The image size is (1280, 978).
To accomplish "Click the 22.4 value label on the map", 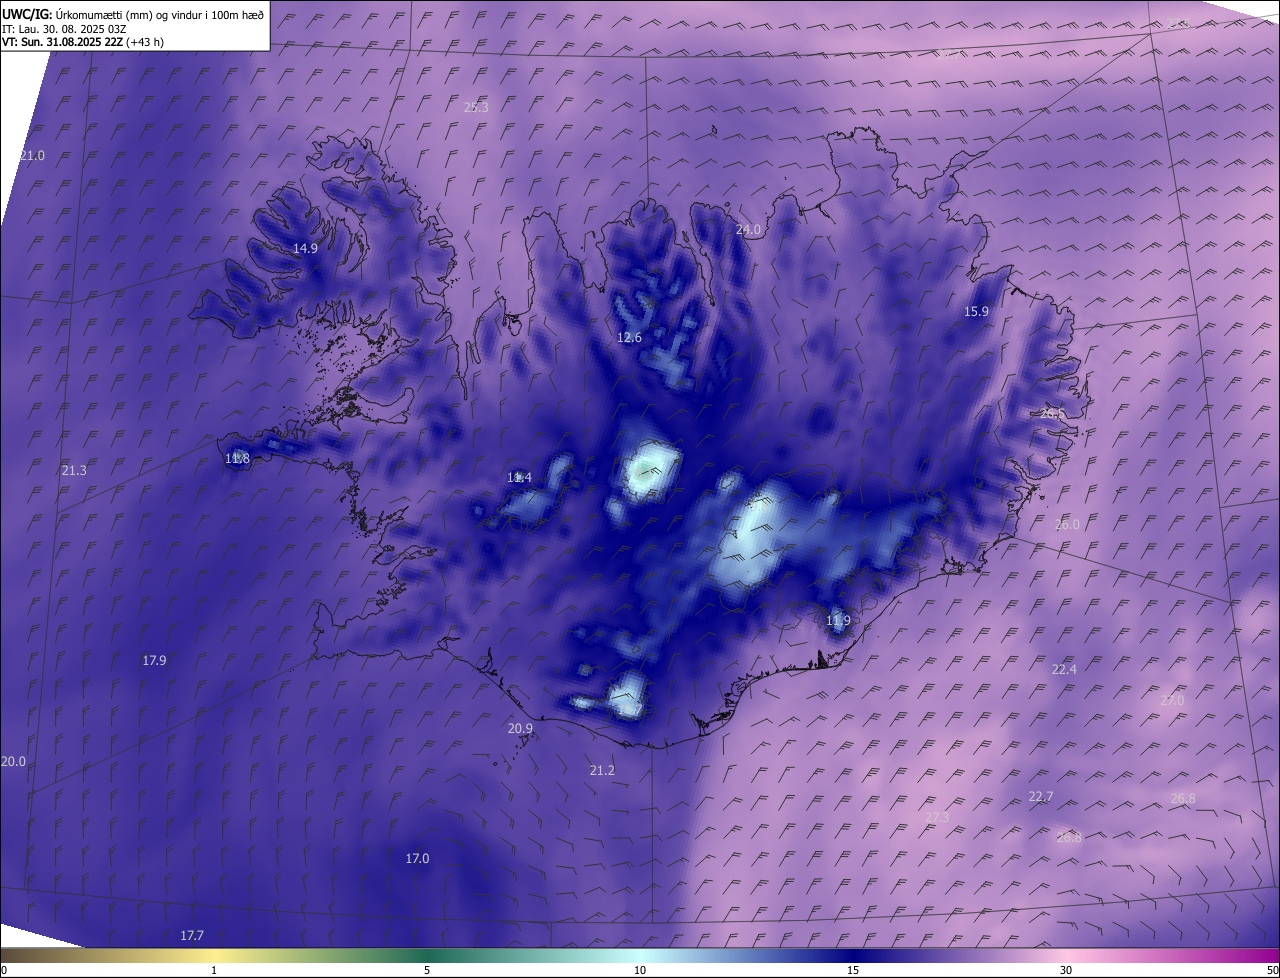I will pyautogui.click(x=1064, y=670).
